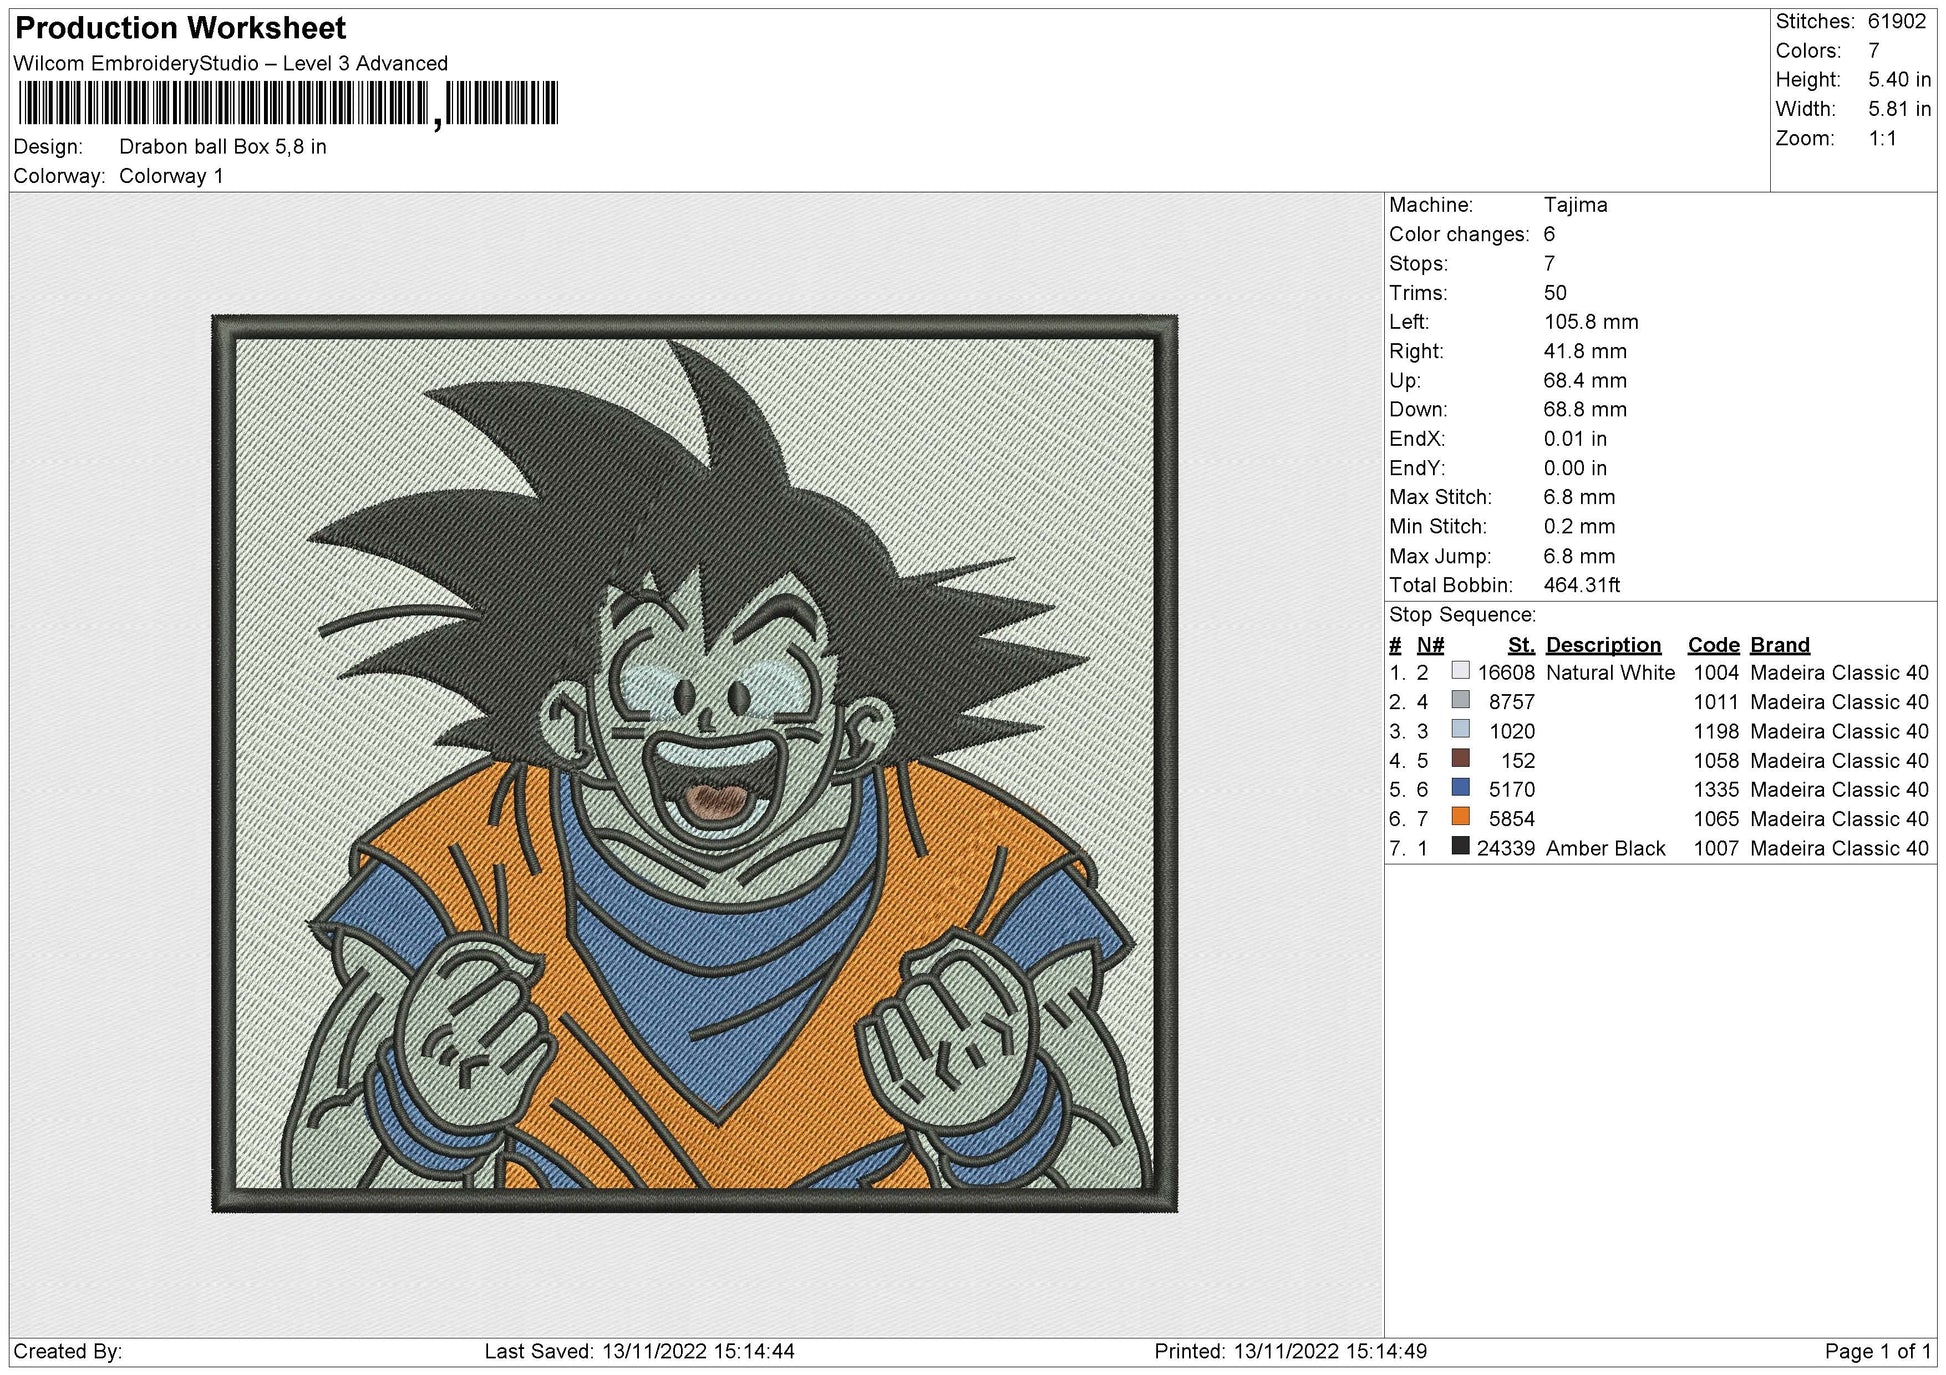Click the Page 1 of 1 footer text

pos(1878,1351)
